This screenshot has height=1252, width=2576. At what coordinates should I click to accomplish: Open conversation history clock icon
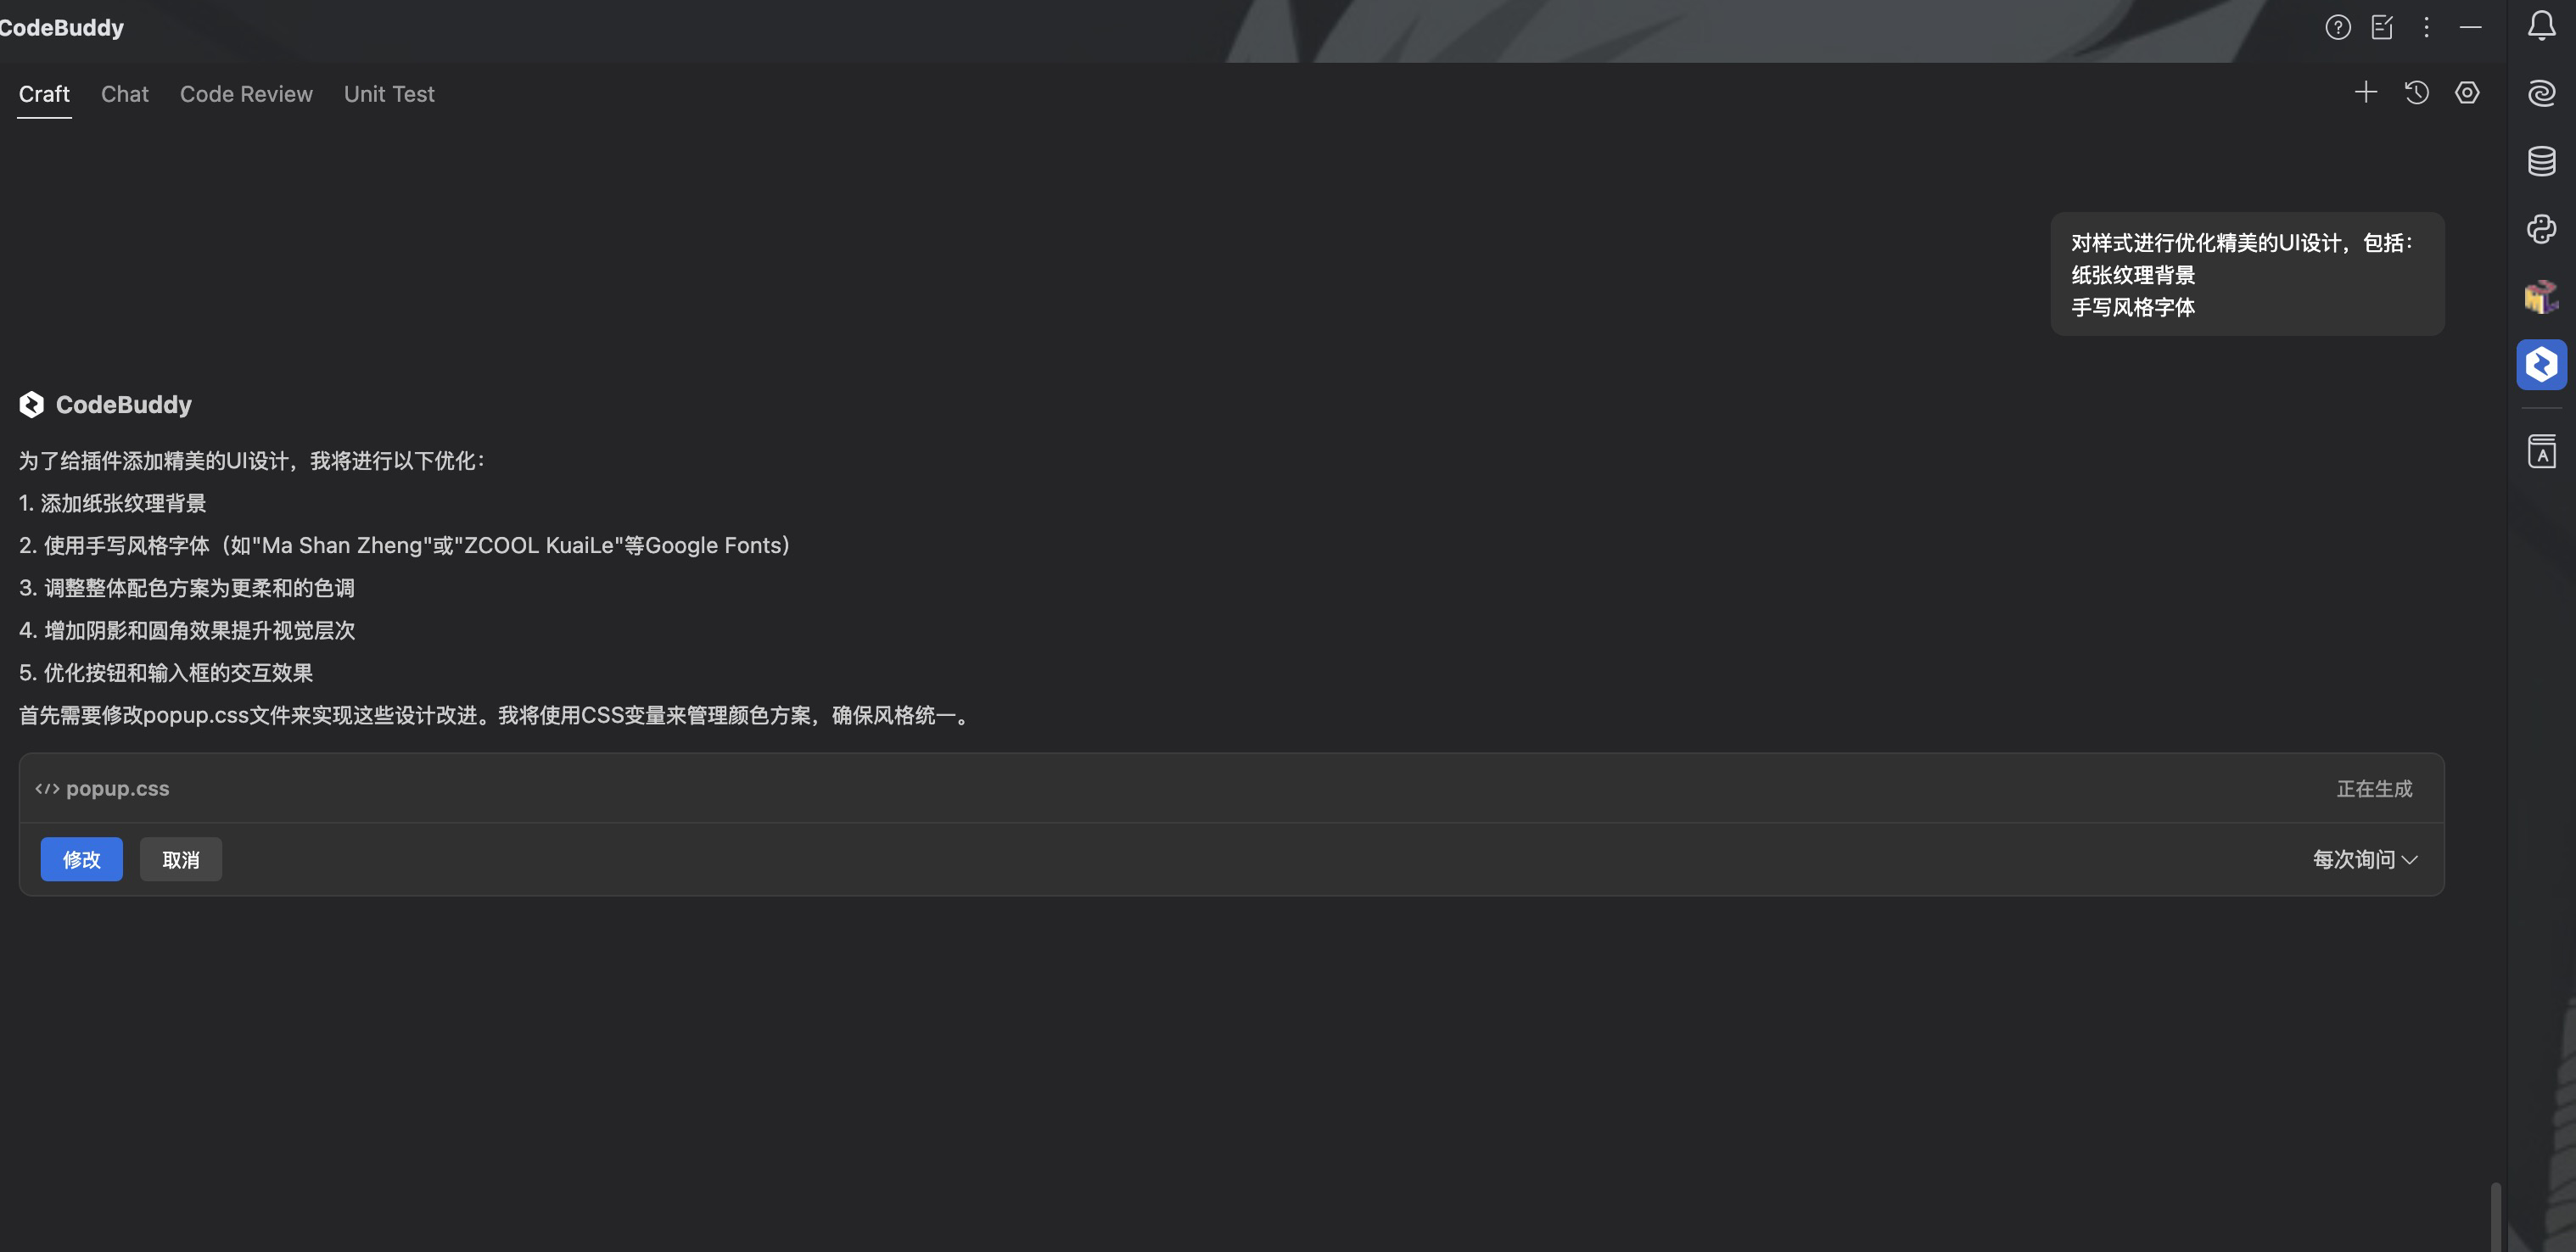[x=2416, y=93]
